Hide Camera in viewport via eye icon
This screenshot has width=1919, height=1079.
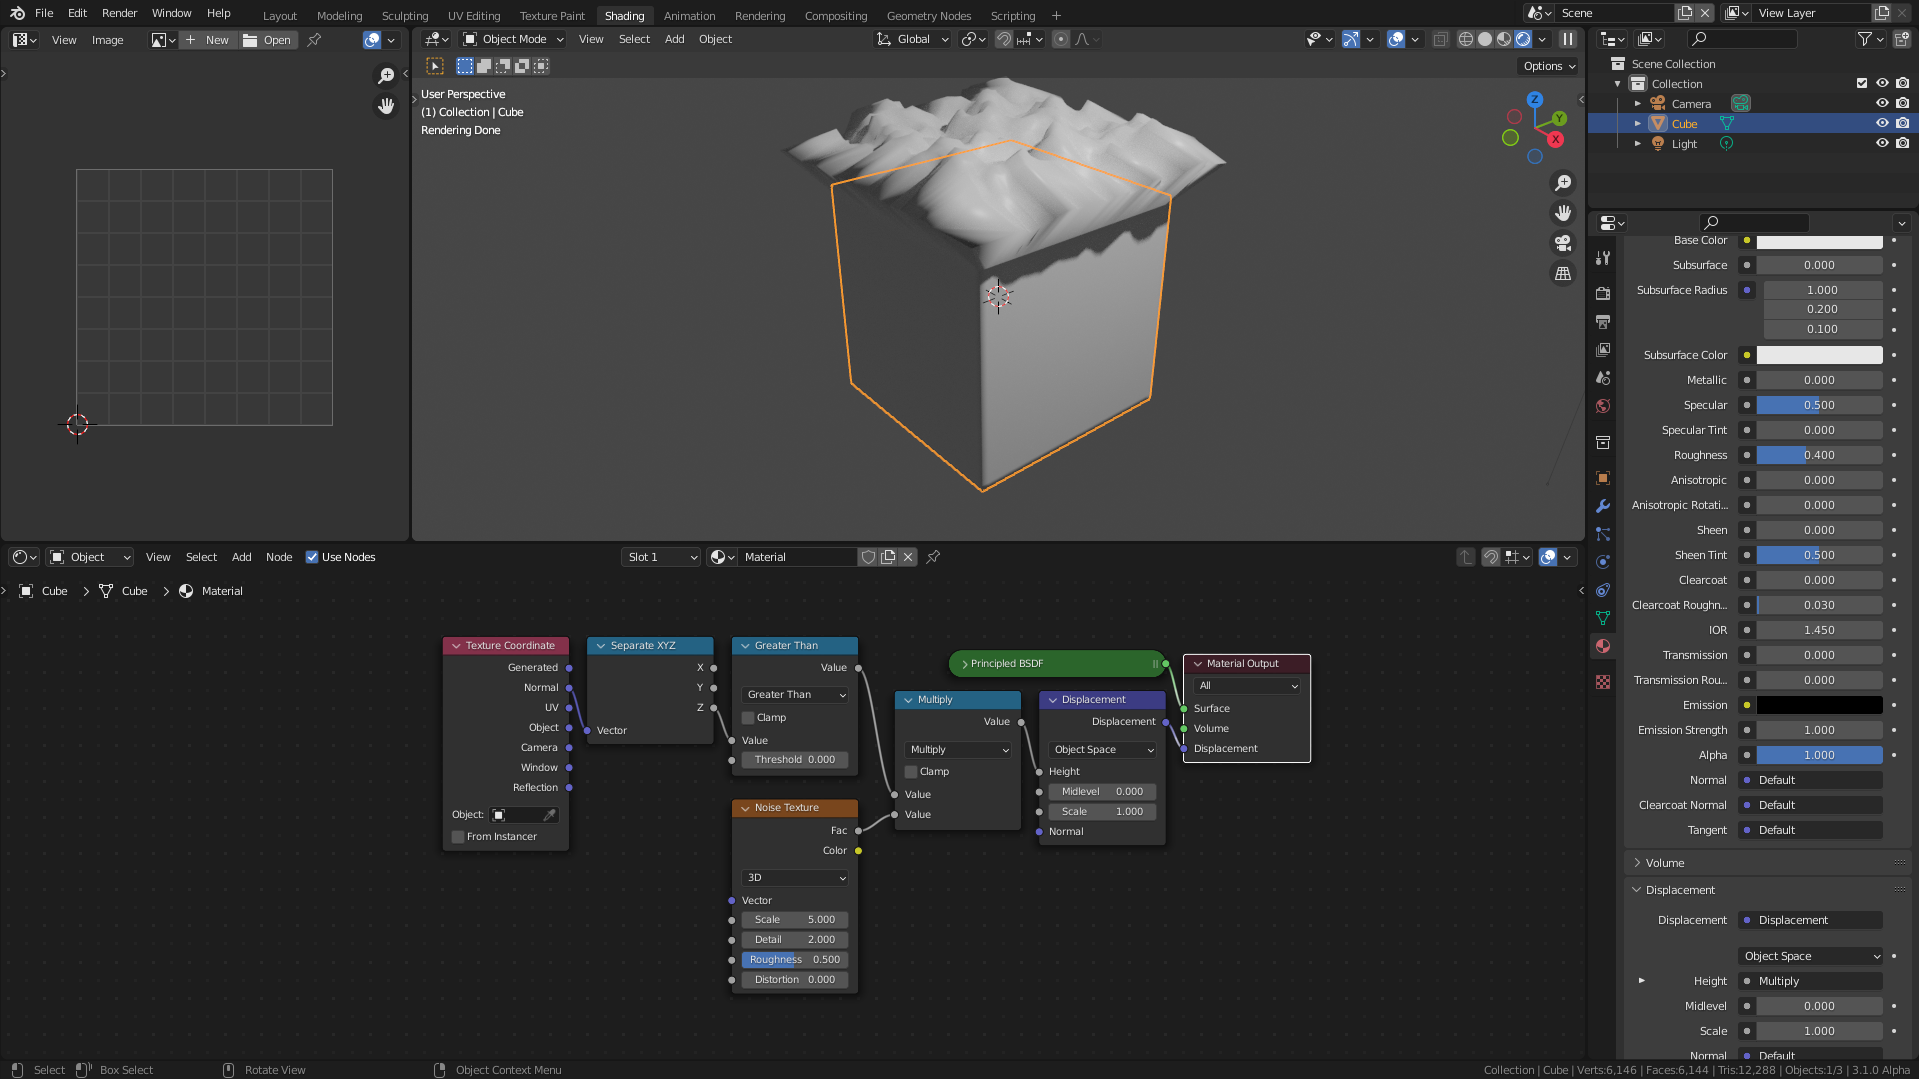click(1882, 103)
